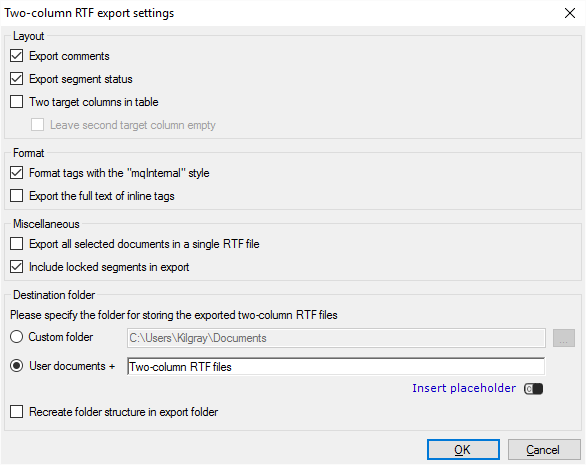Select the User documents + radio button

16,366
